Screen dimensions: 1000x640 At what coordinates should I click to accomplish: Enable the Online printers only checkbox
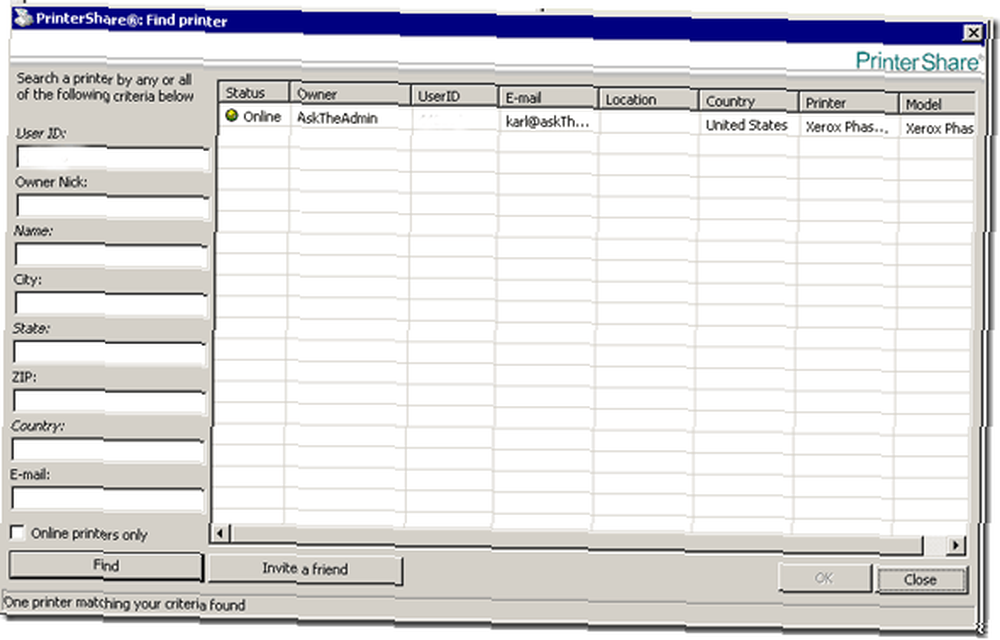click(17, 532)
